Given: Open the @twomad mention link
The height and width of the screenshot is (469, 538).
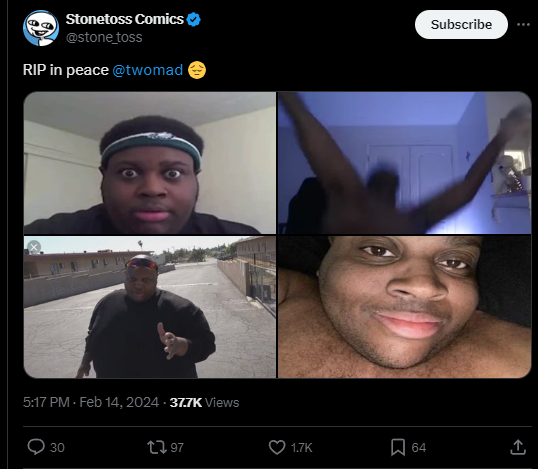Looking at the screenshot, I should pyautogui.click(x=148, y=70).
